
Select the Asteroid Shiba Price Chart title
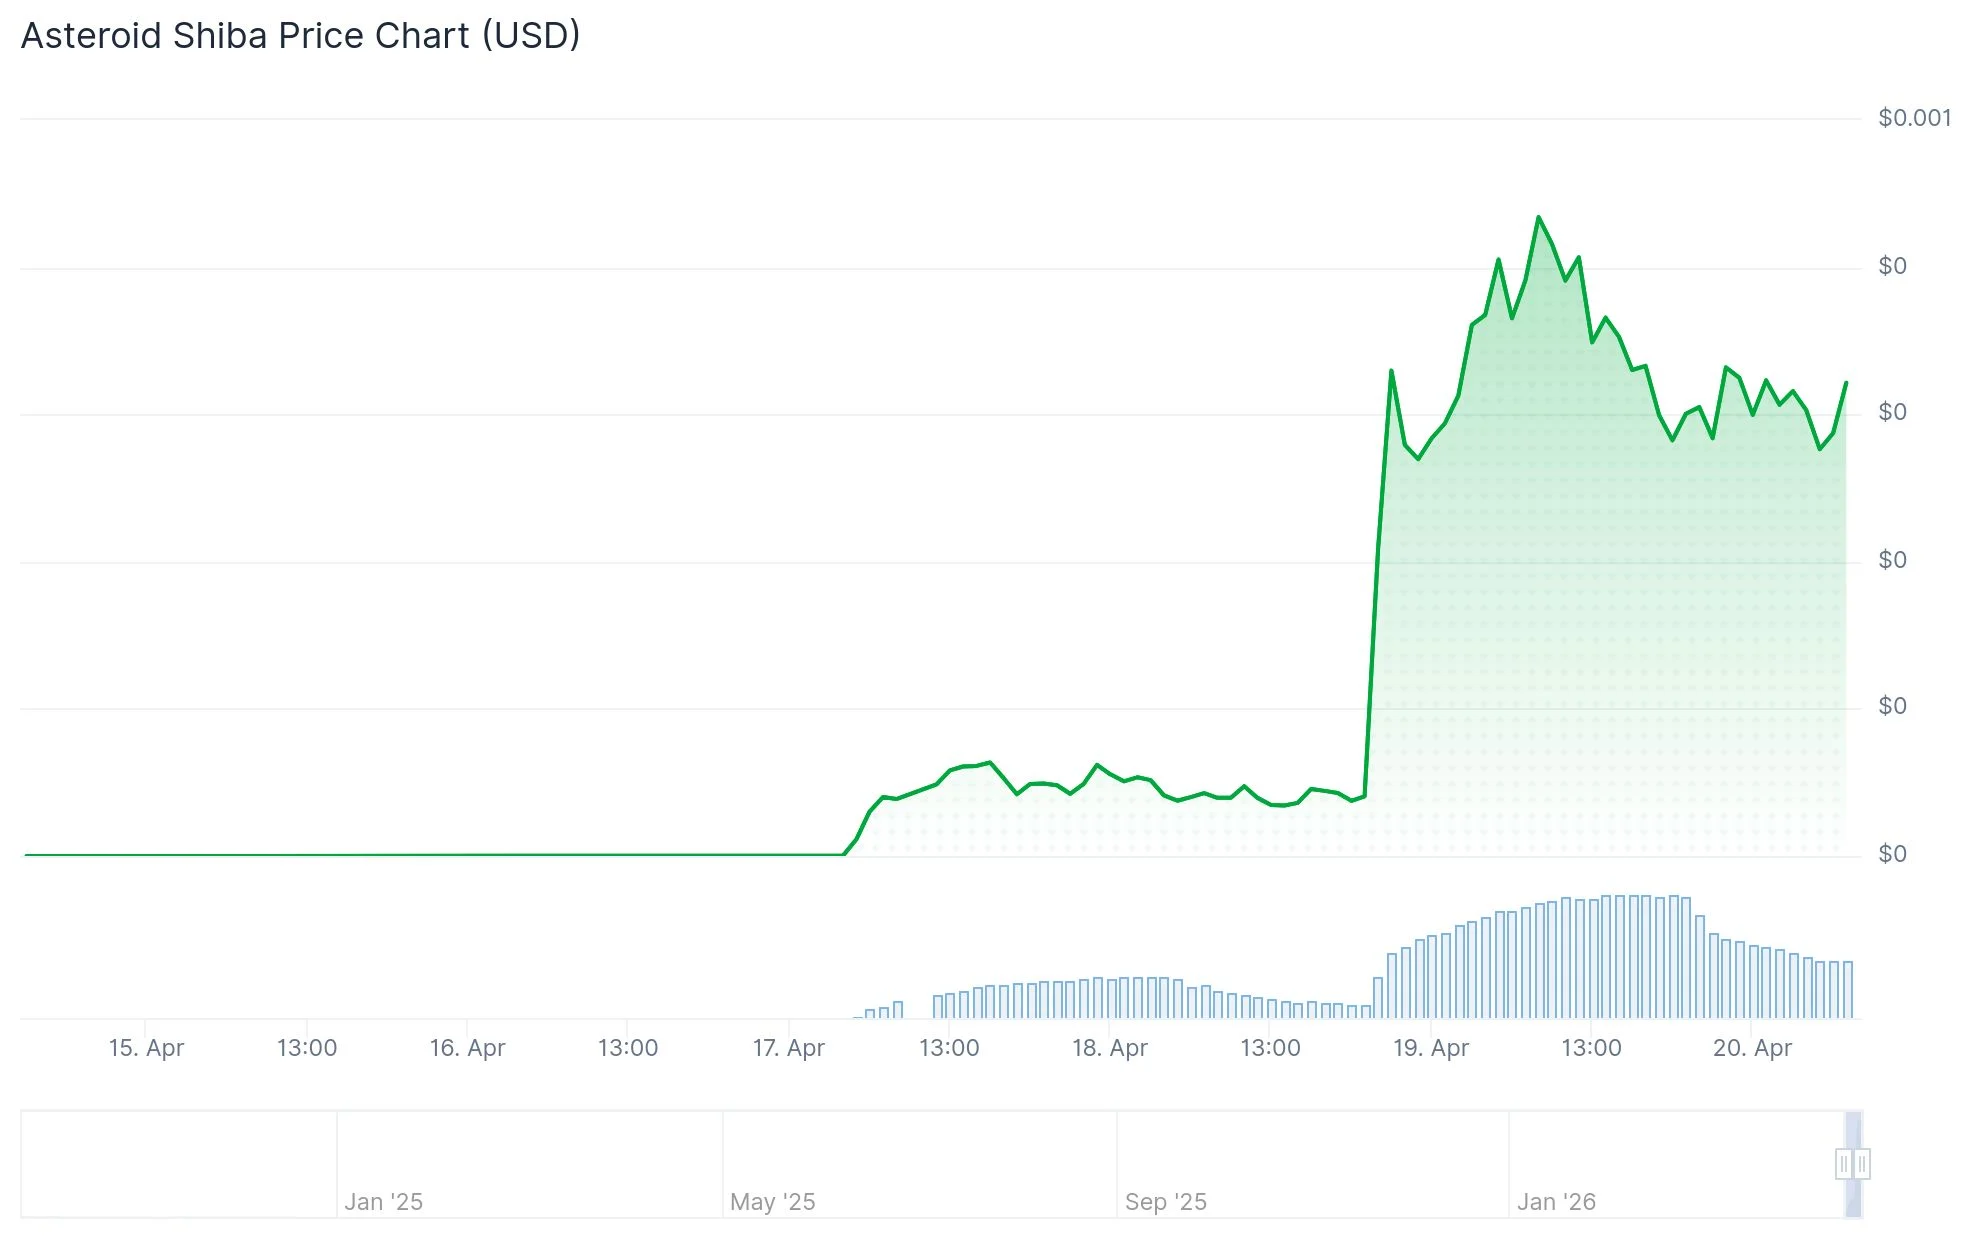[x=300, y=35]
